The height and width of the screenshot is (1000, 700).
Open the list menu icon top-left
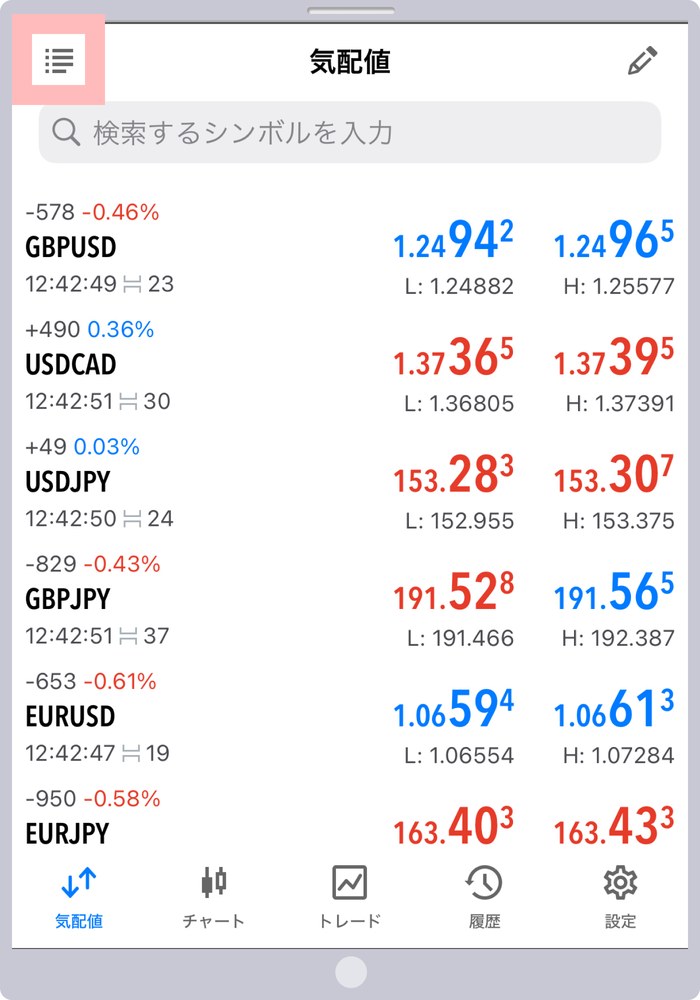tap(59, 61)
